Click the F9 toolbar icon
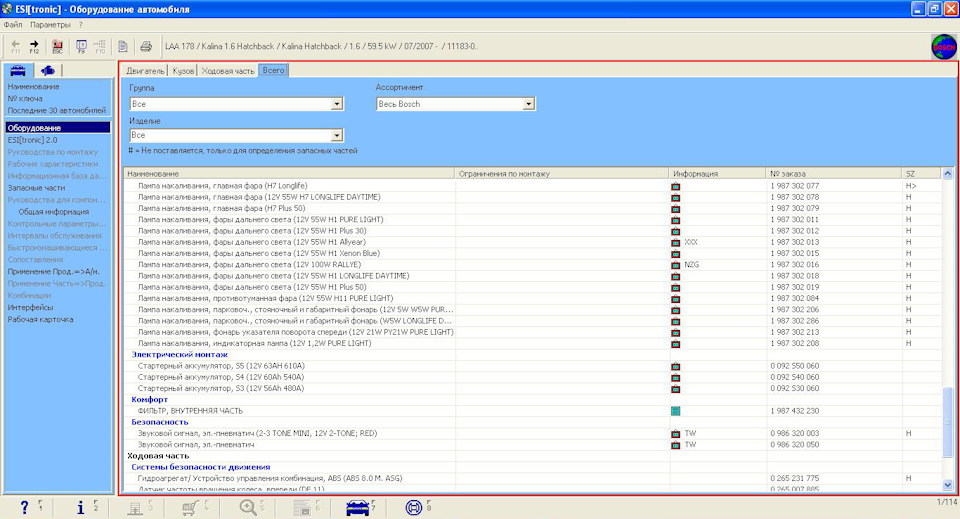960x519 pixels. point(81,47)
